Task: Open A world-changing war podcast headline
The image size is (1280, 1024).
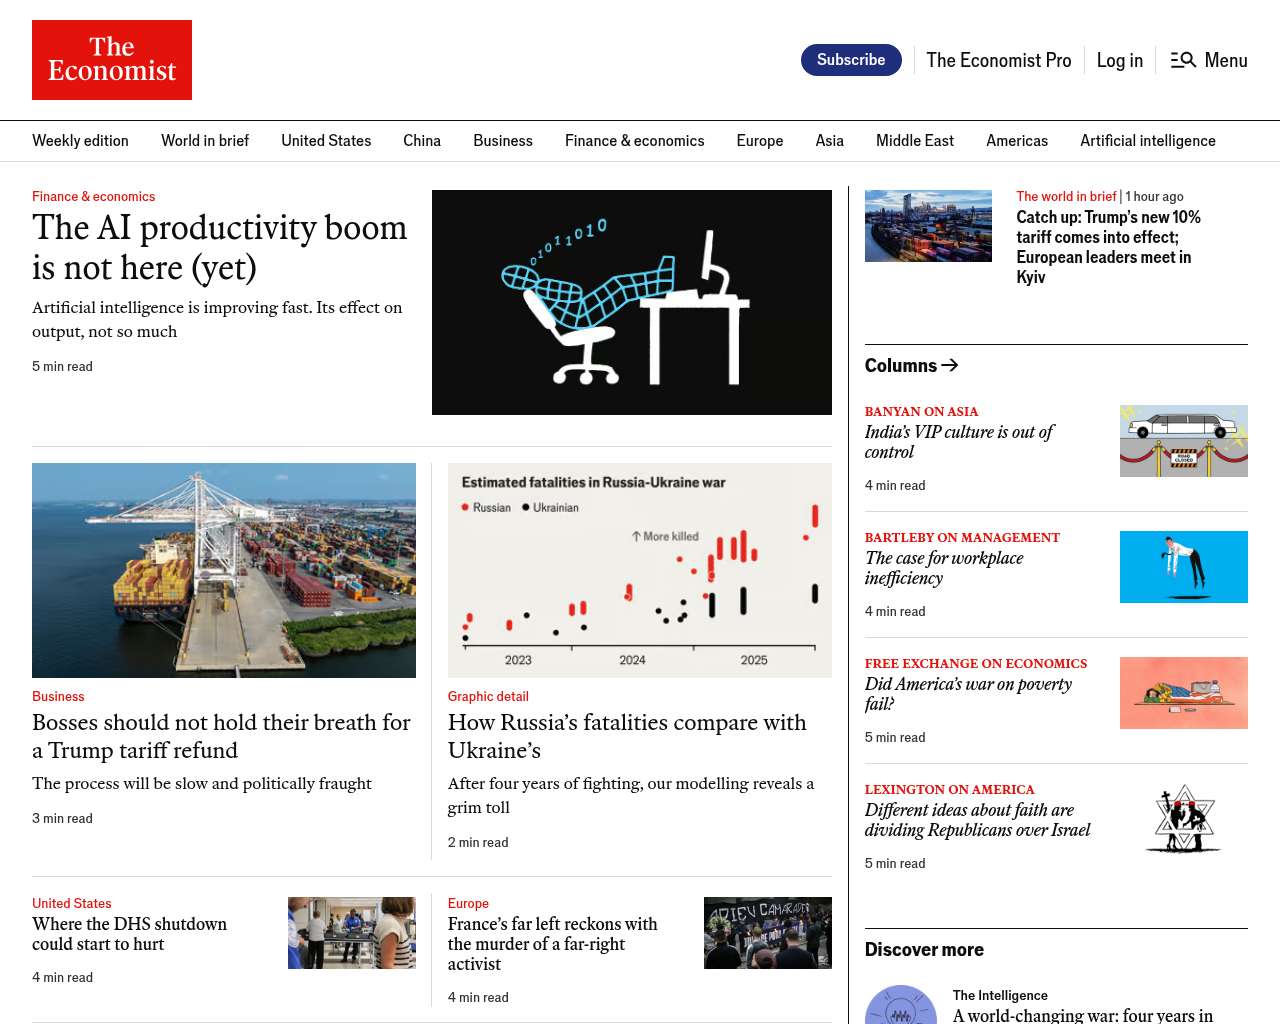Action: (x=1083, y=1015)
